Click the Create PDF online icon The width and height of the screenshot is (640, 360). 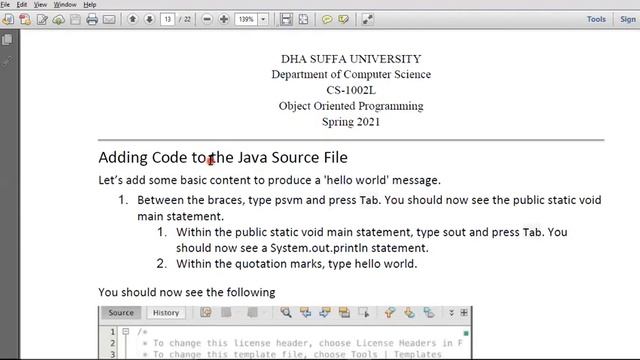[25, 19]
